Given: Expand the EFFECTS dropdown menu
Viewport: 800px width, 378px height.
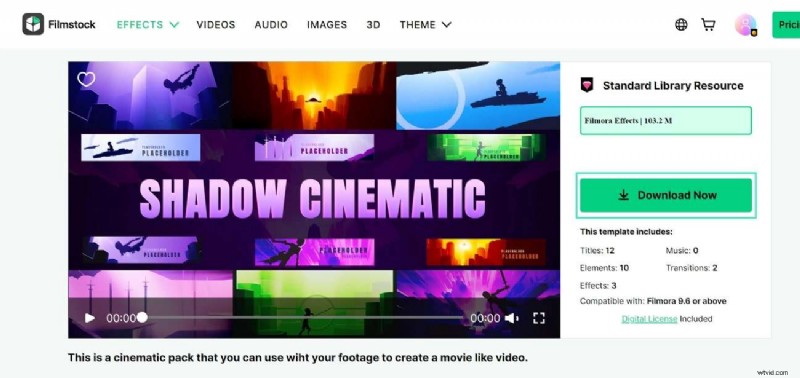Looking at the screenshot, I should (x=148, y=24).
